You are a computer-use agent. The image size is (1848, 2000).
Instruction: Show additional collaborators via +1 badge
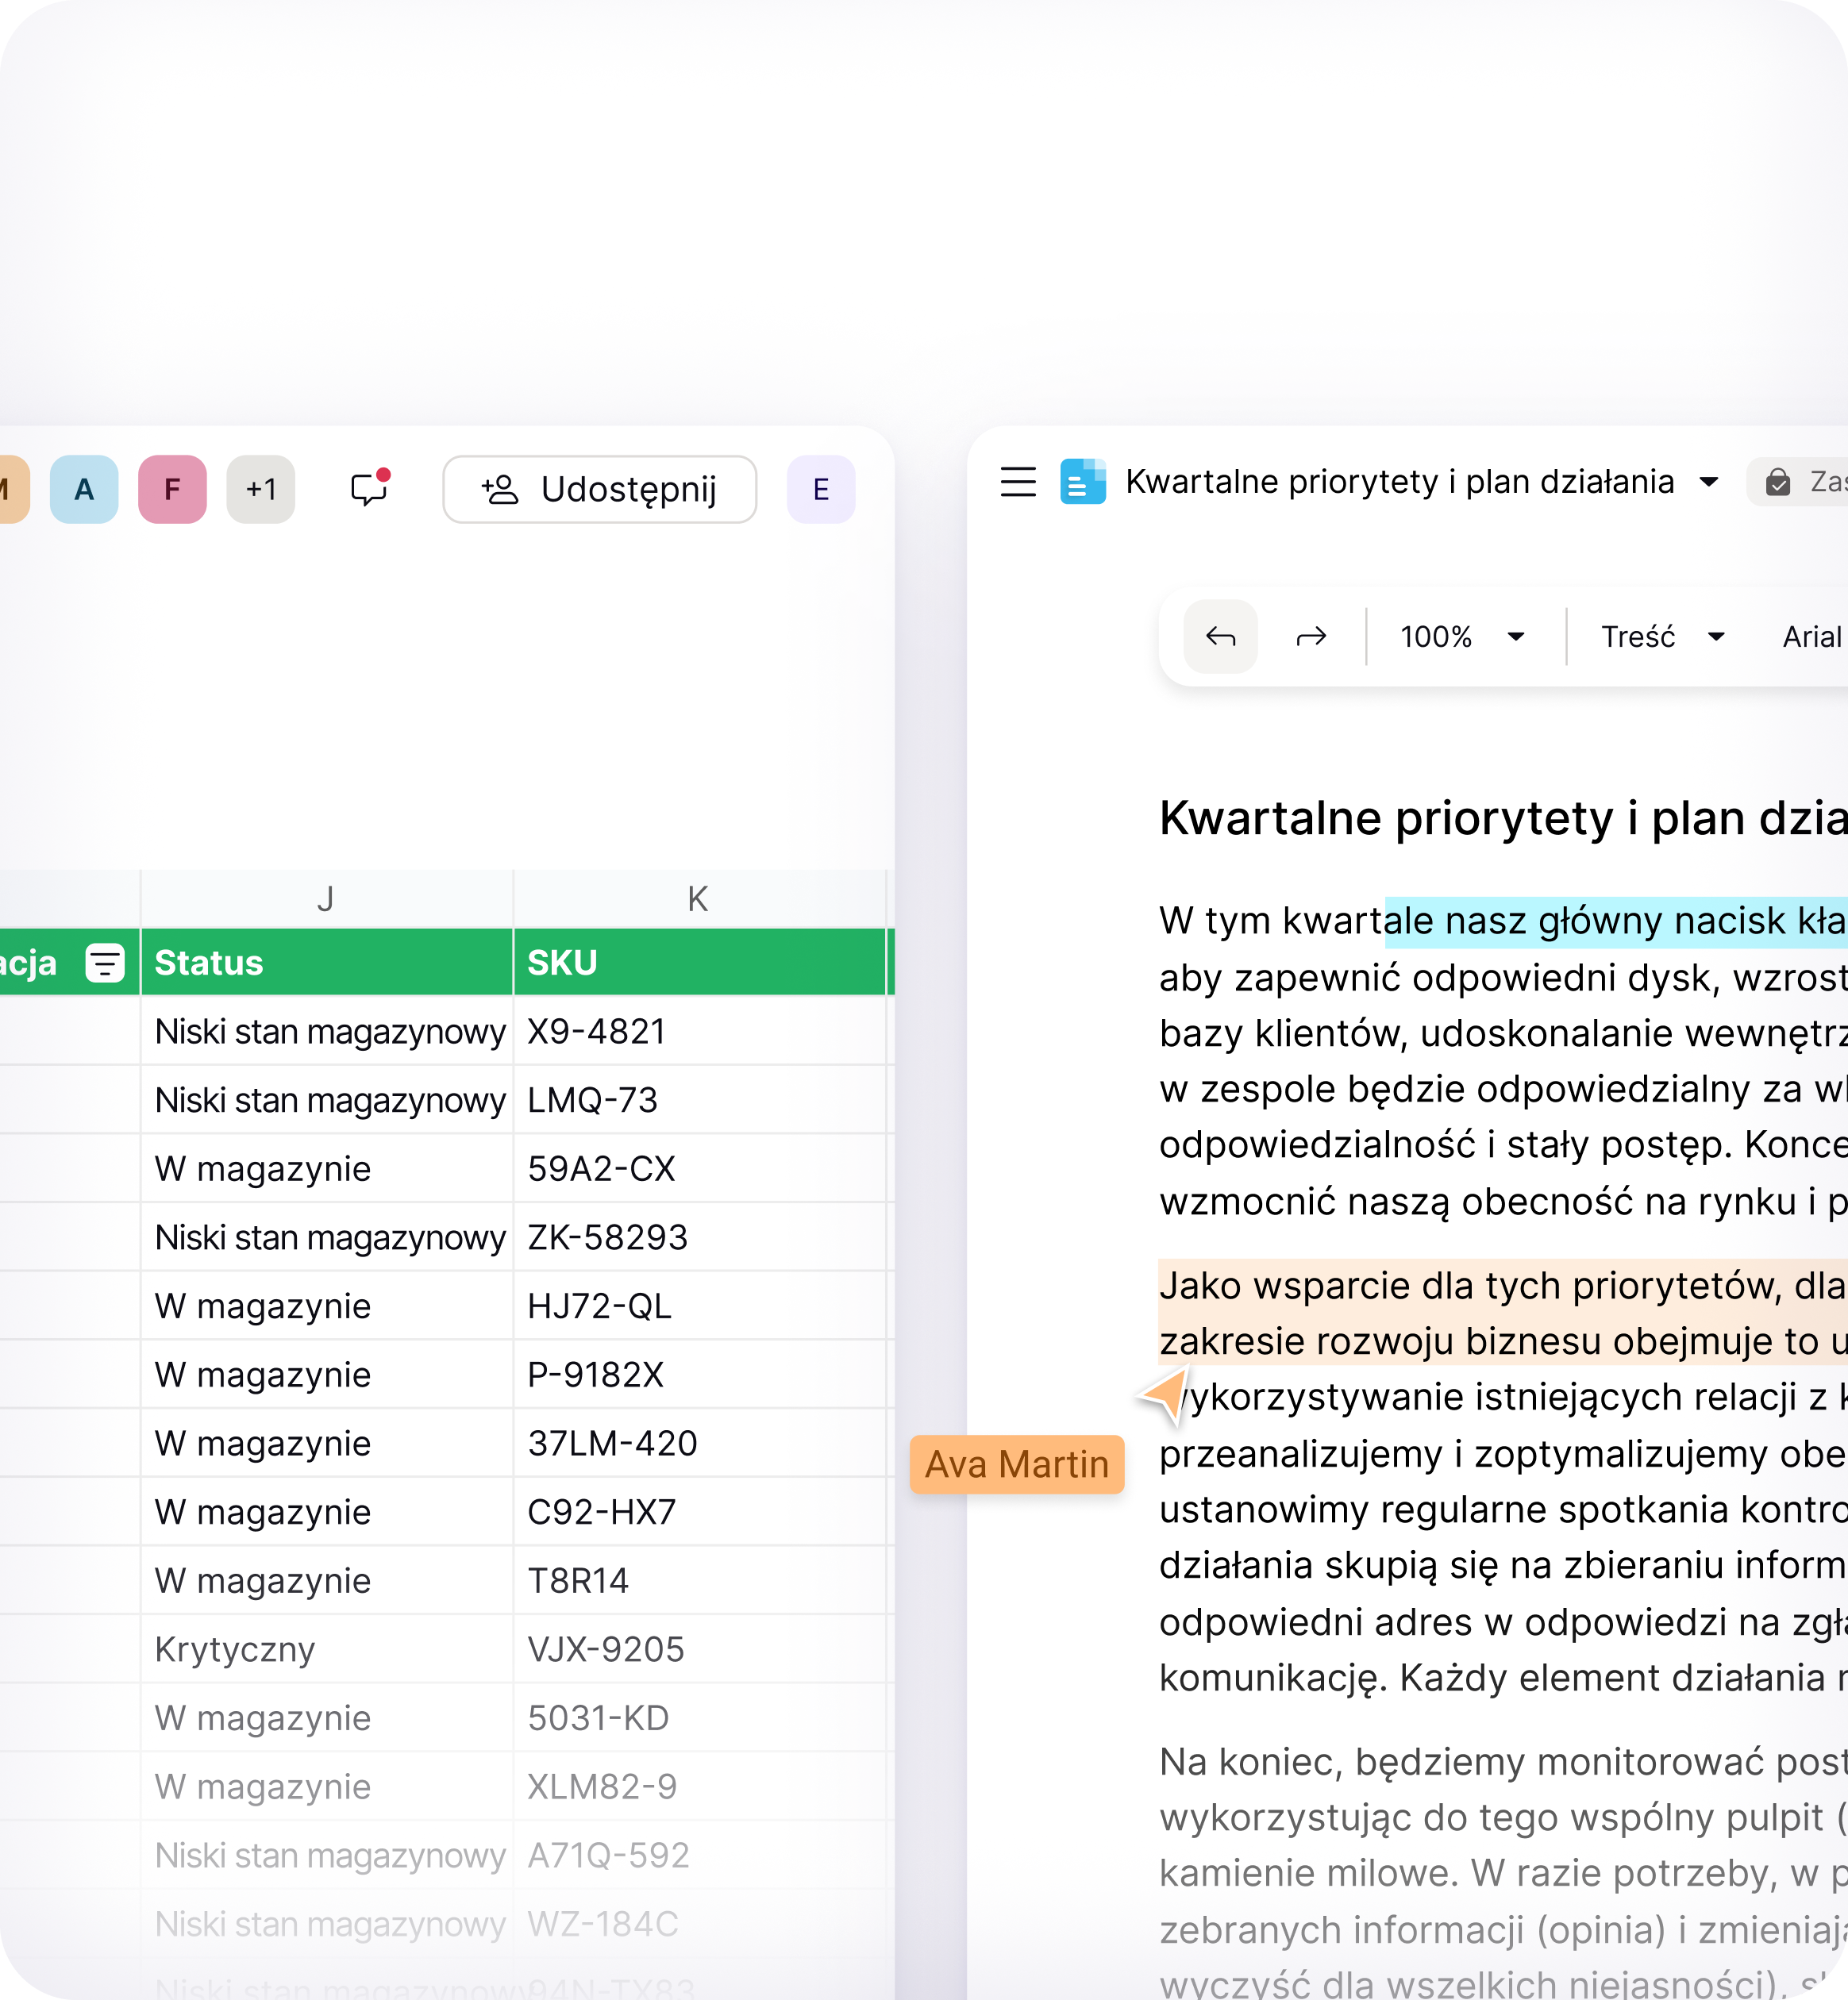pyautogui.click(x=261, y=489)
